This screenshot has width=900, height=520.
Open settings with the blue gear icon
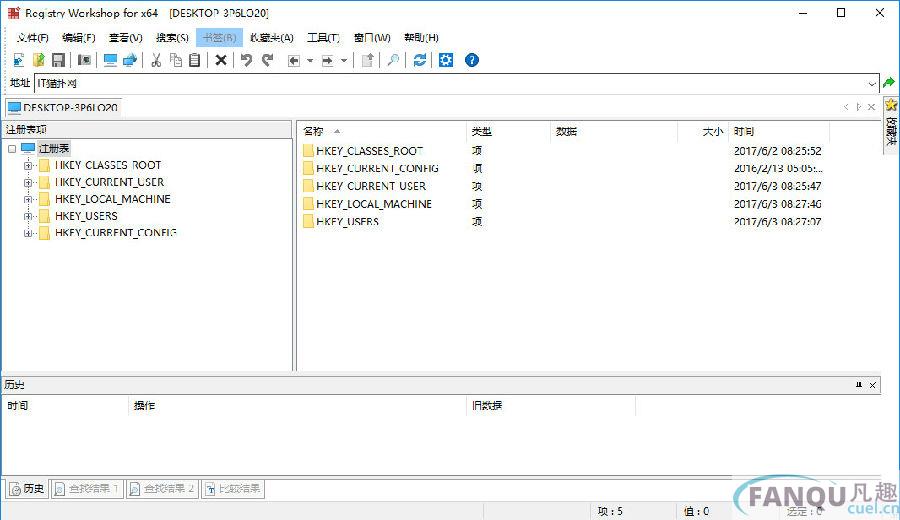pos(446,60)
